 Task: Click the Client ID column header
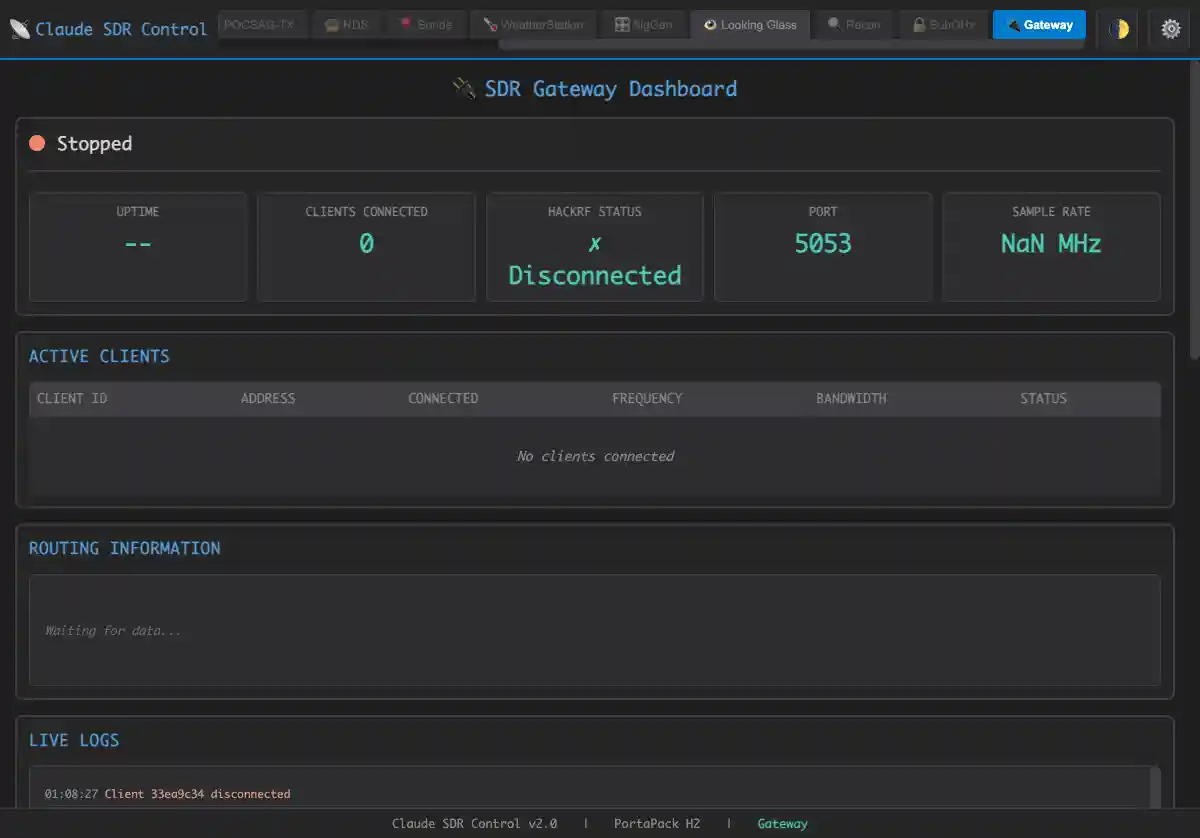[72, 398]
